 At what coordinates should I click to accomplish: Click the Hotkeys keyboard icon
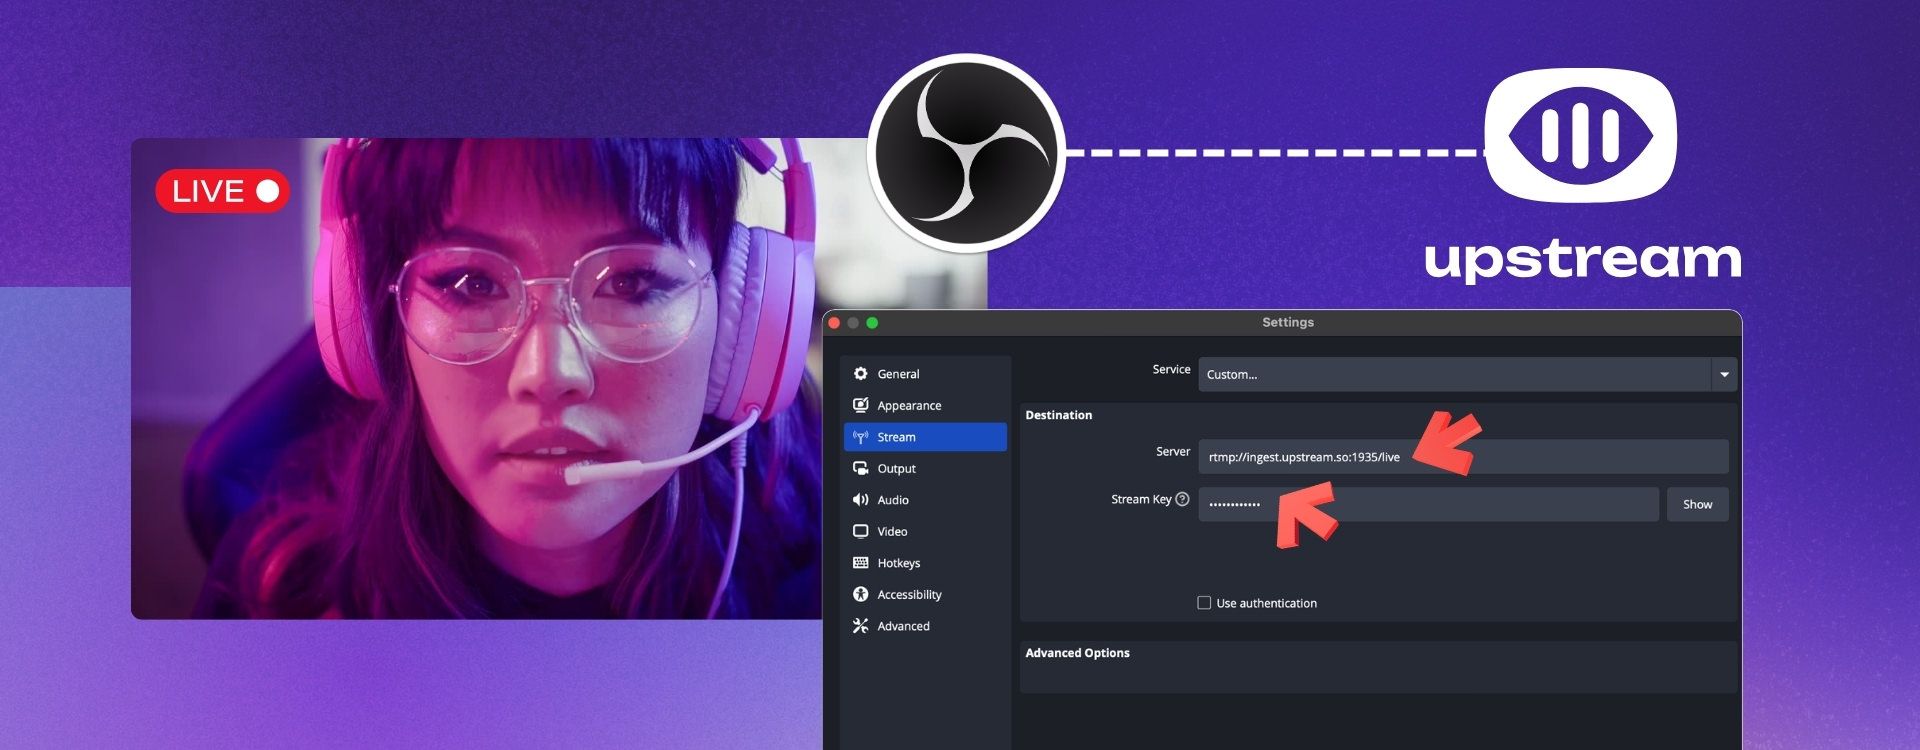click(x=860, y=563)
